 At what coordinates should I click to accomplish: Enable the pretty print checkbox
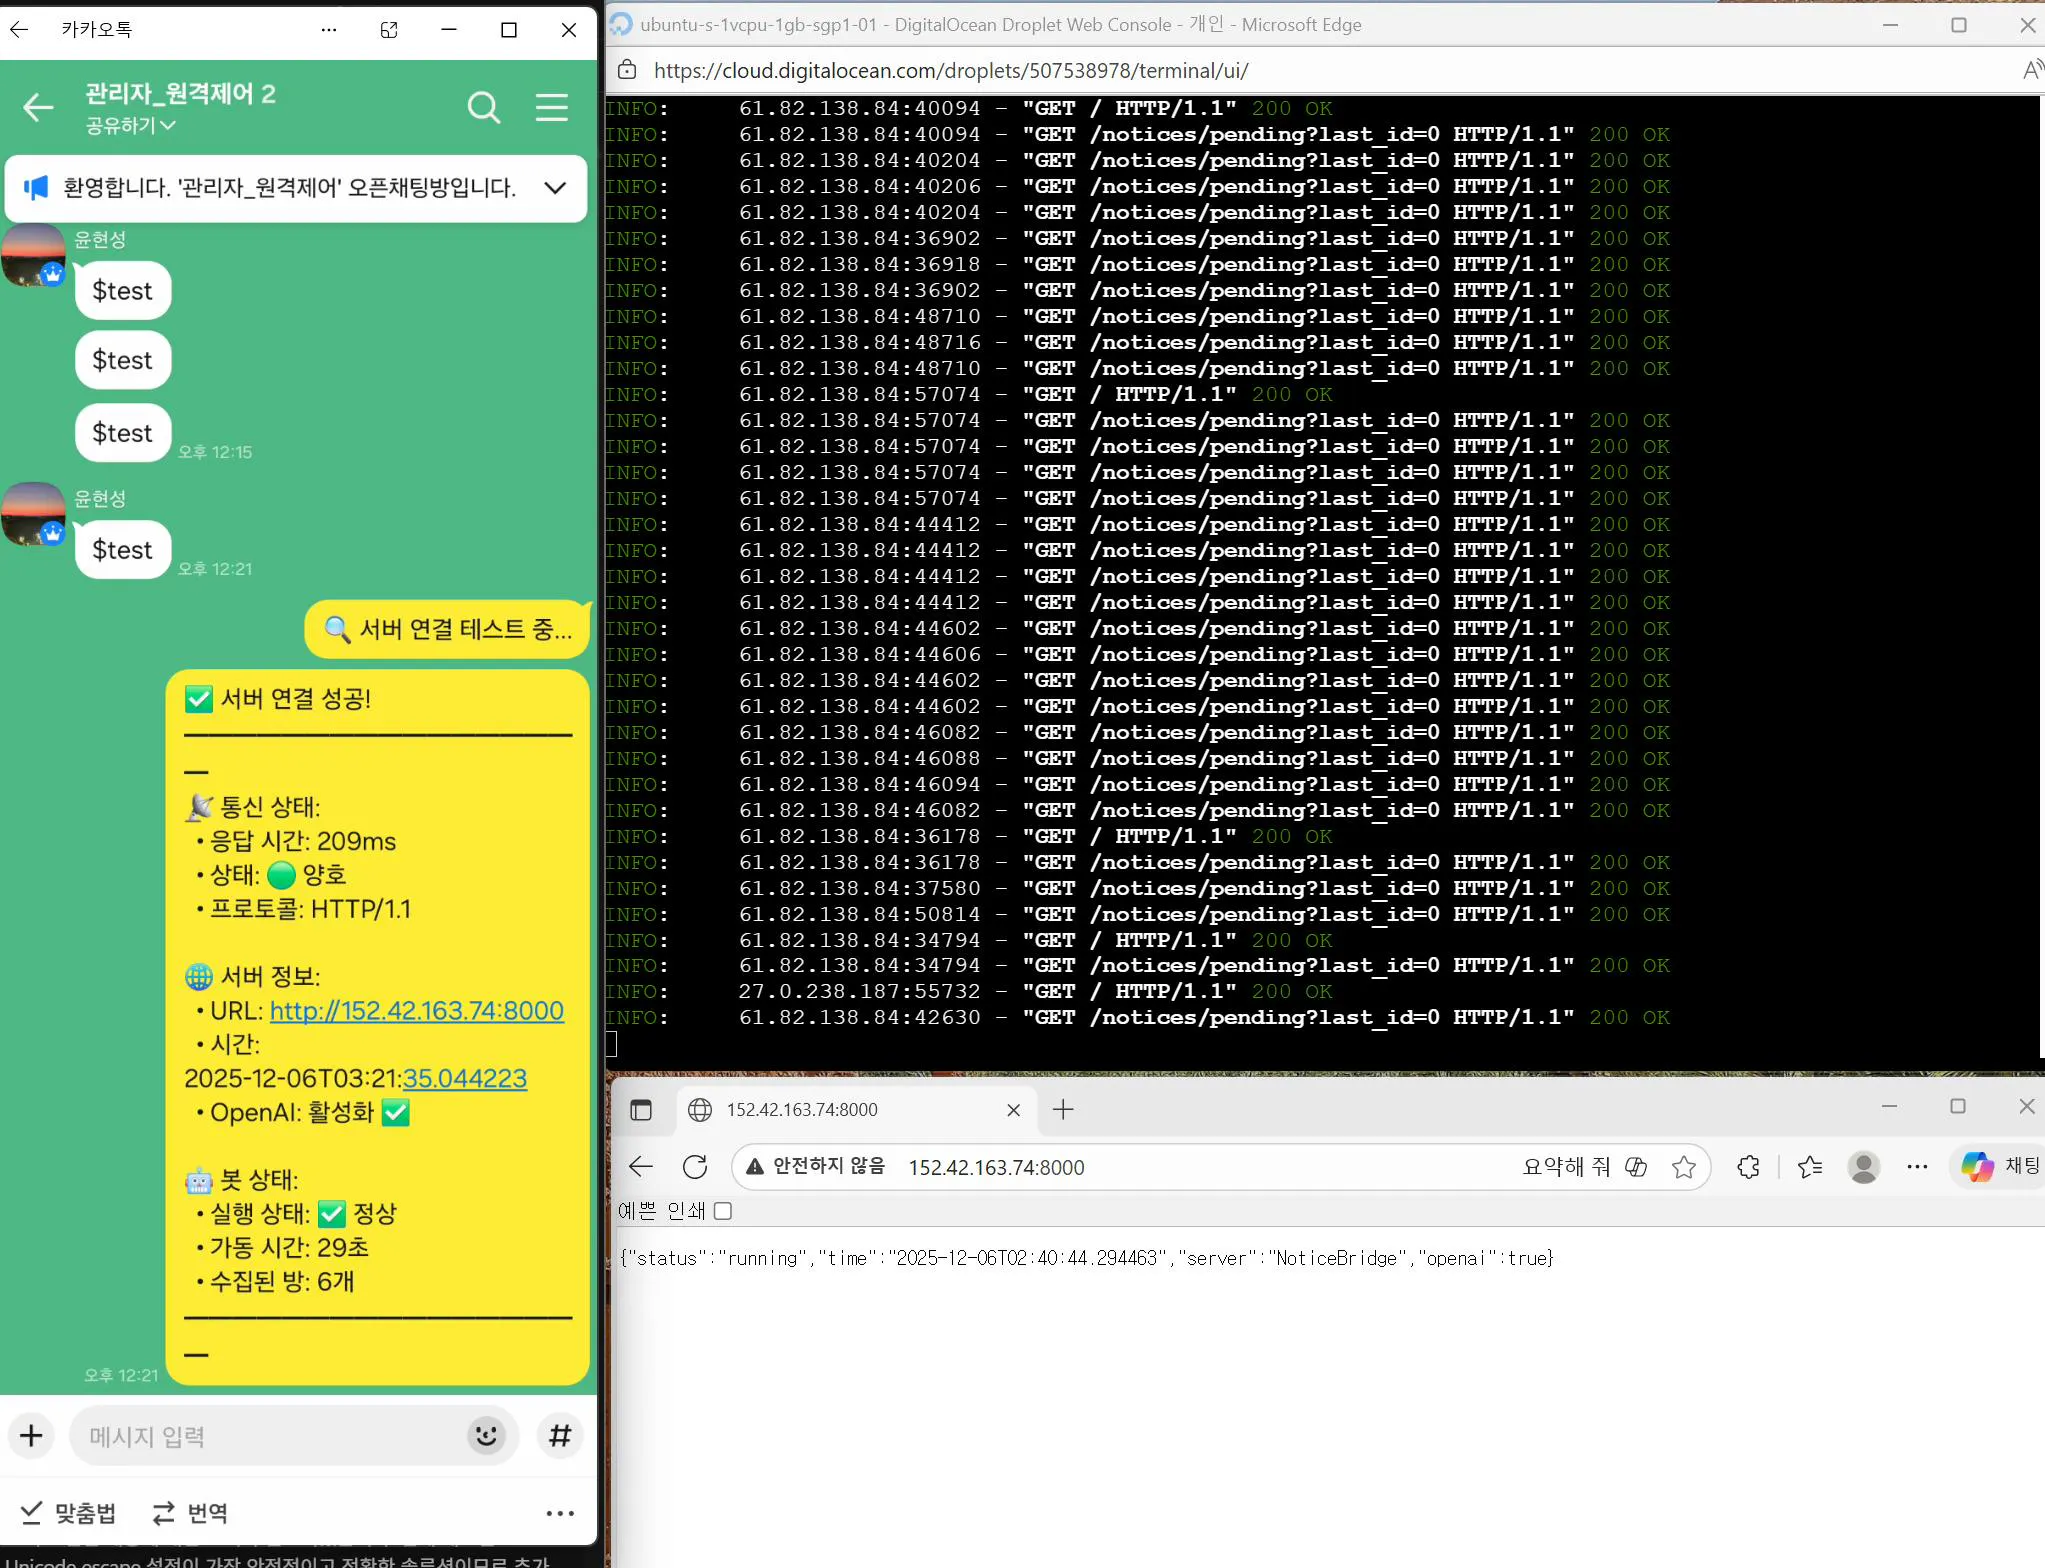(x=723, y=1211)
